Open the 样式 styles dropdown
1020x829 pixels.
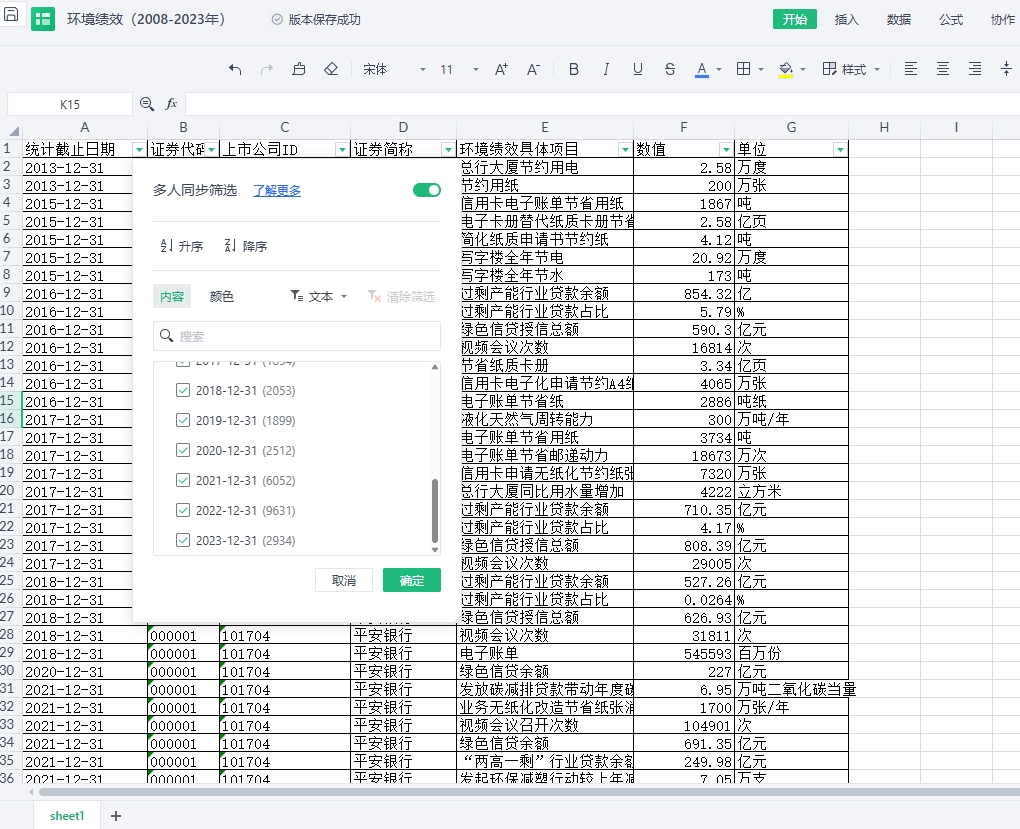(851, 69)
